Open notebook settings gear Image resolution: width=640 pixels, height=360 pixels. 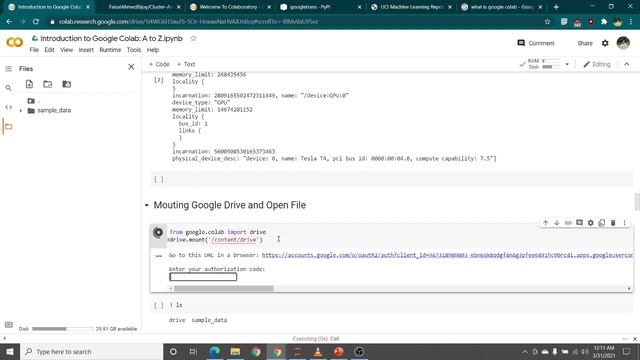(x=605, y=43)
